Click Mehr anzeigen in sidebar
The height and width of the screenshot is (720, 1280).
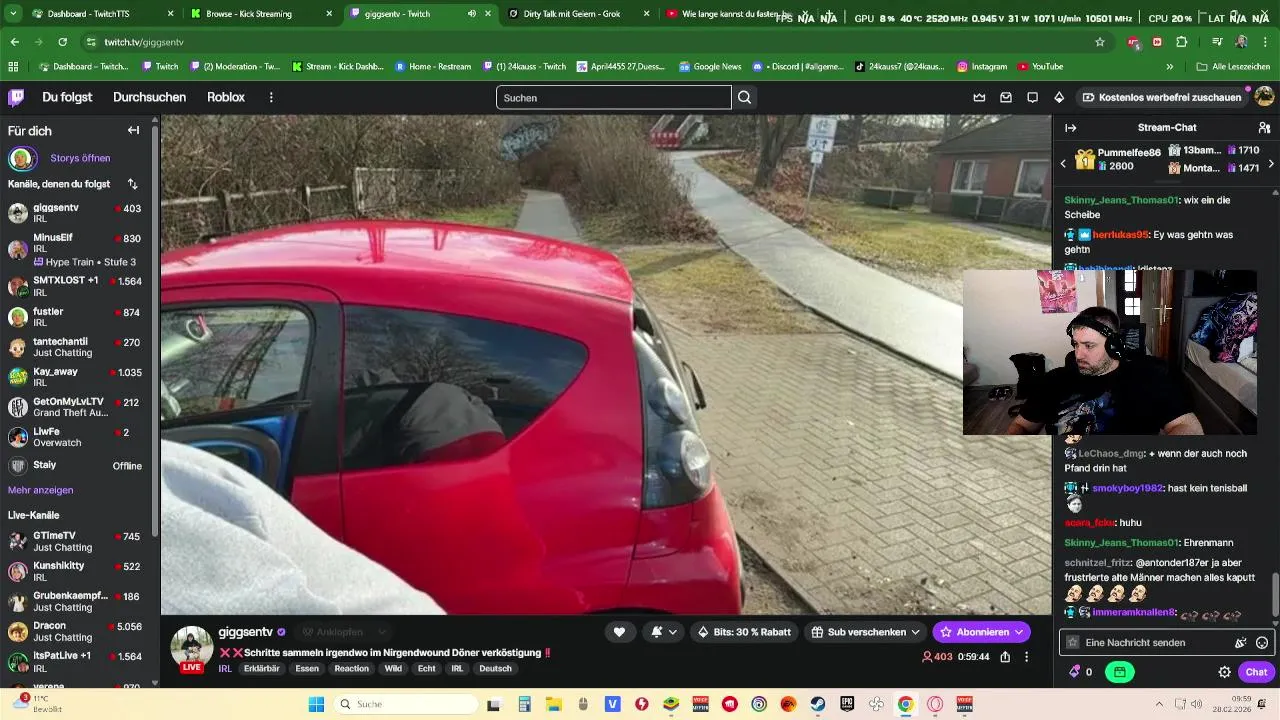(40, 490)
